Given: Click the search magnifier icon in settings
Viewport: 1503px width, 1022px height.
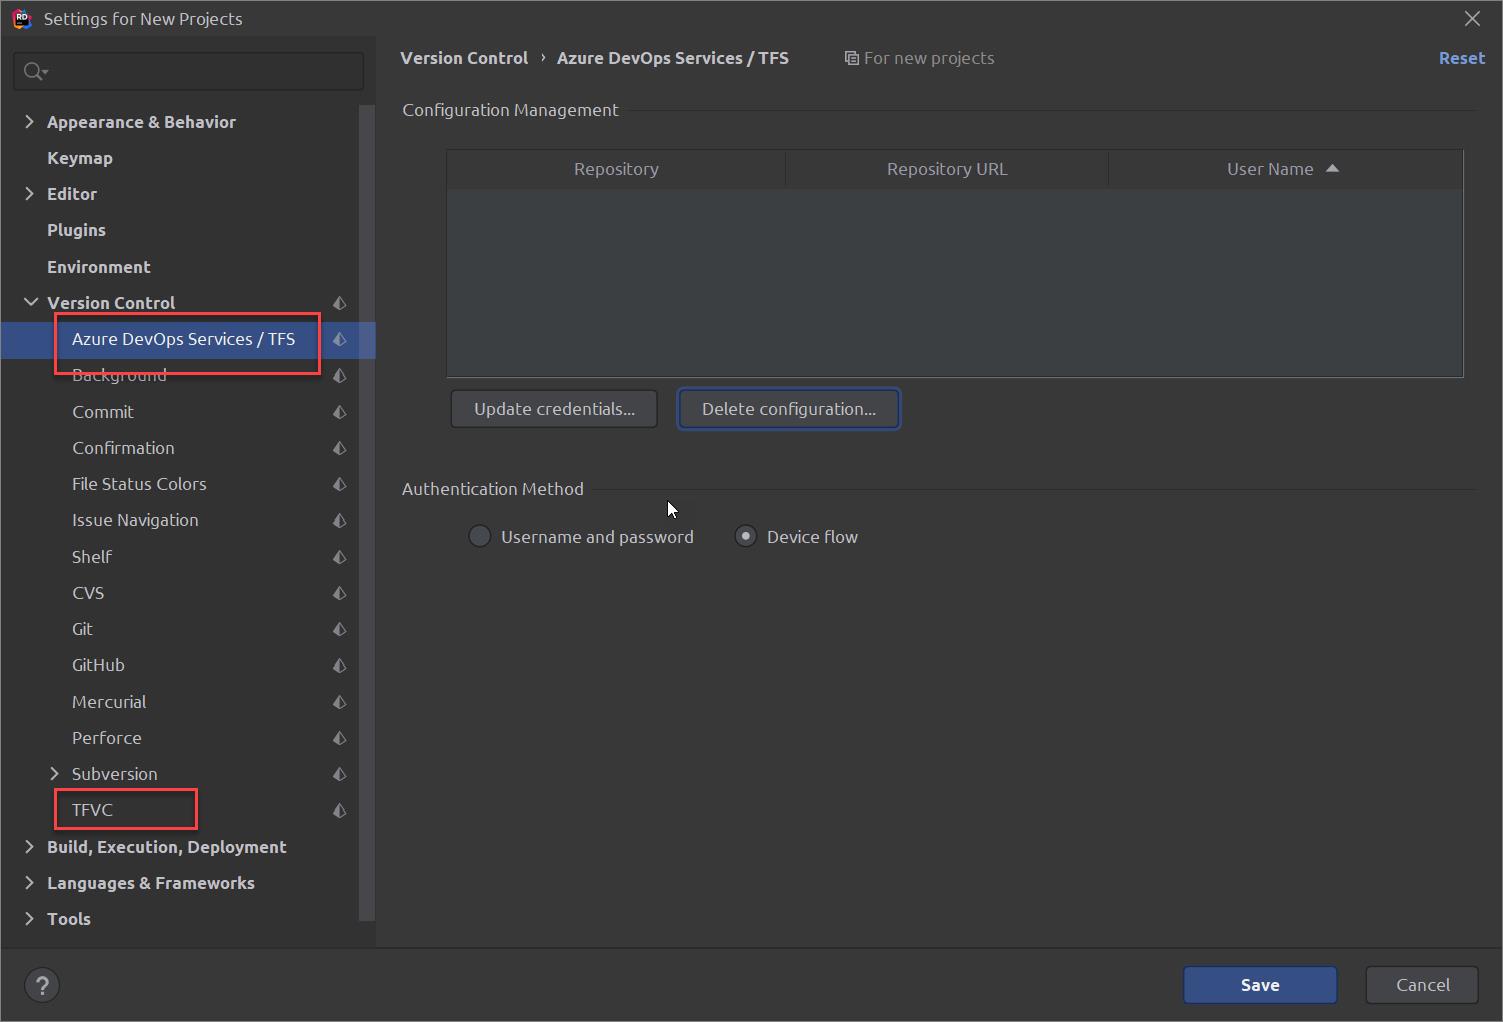Looking at the screenshot, I should click(x=35, y=71).
